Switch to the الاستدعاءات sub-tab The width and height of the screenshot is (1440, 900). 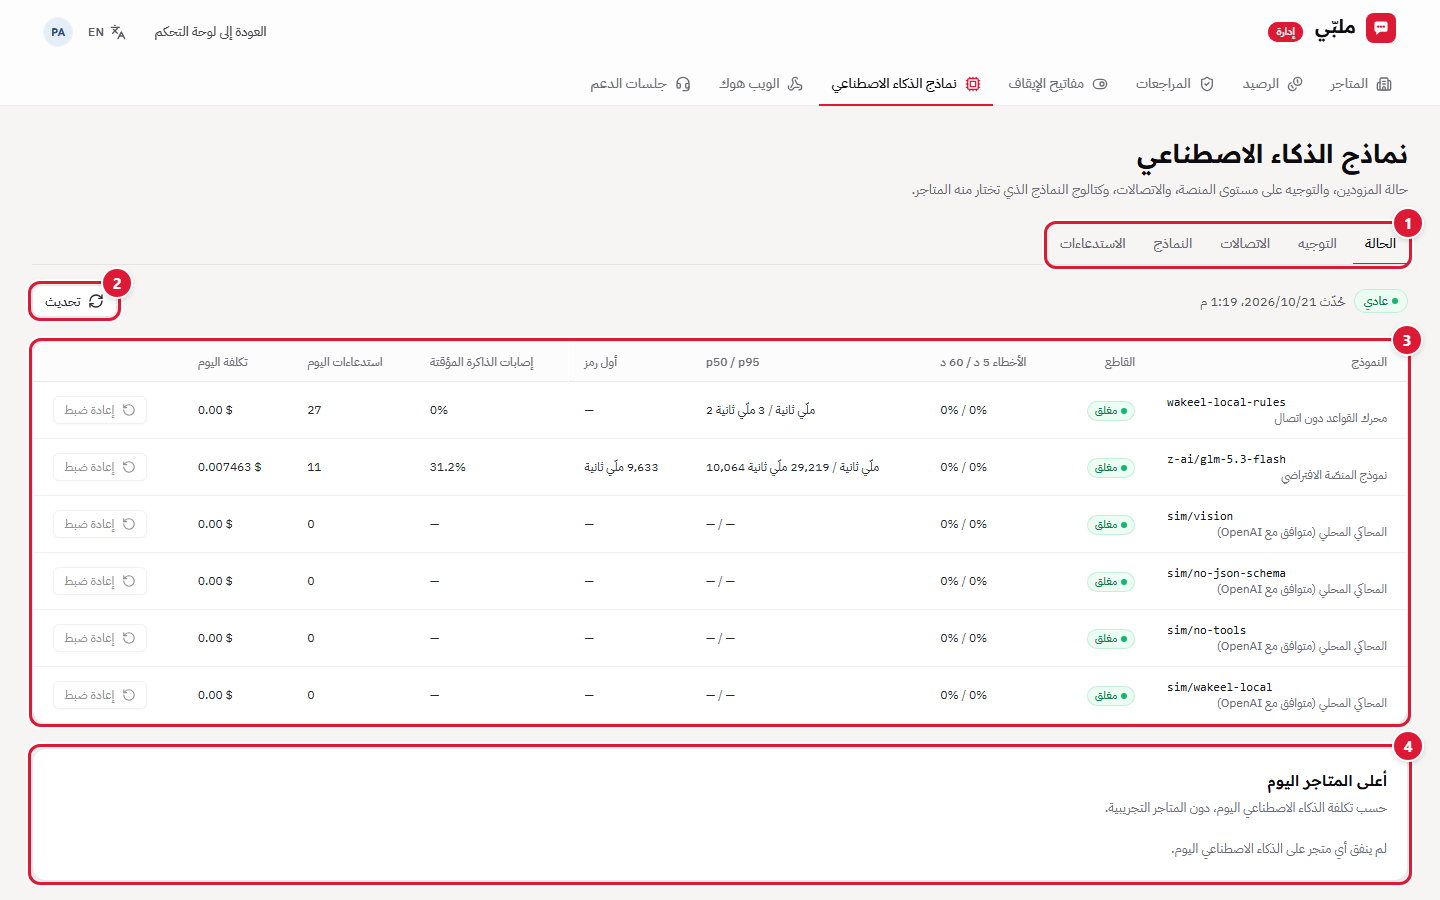pos(1093,244)
